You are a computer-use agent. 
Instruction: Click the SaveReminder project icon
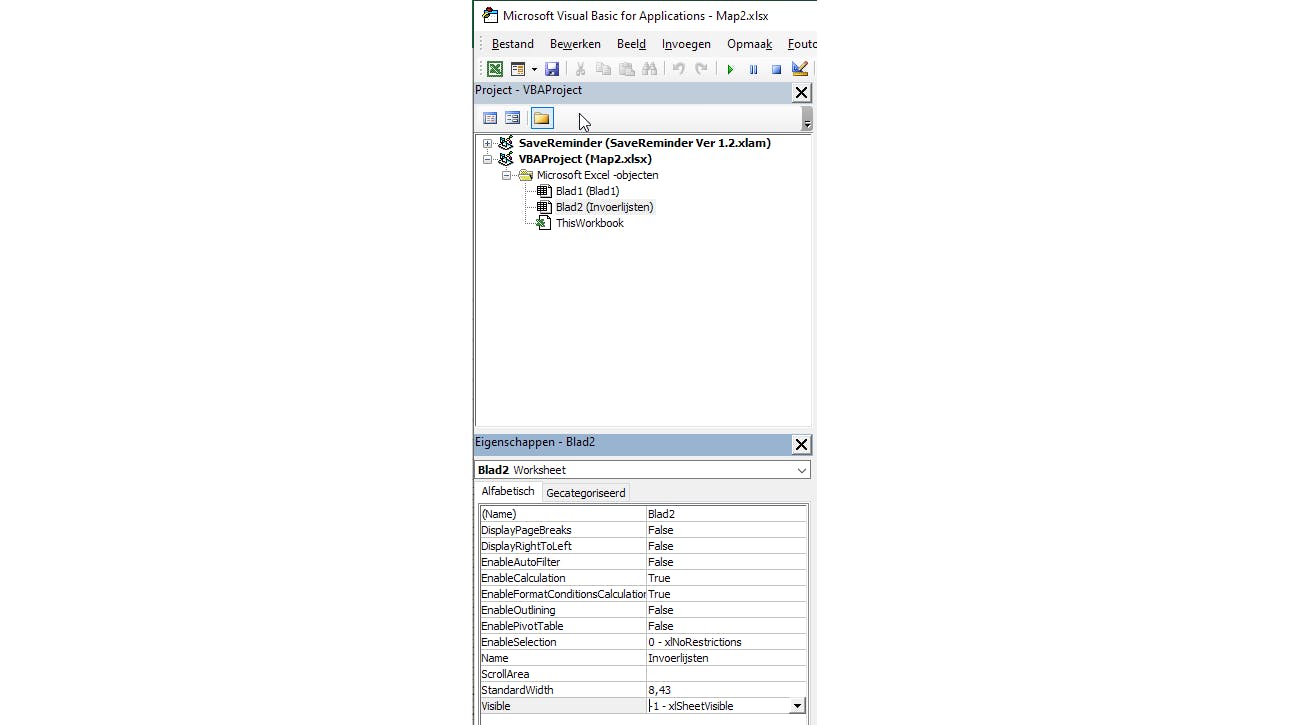(506, 143)
